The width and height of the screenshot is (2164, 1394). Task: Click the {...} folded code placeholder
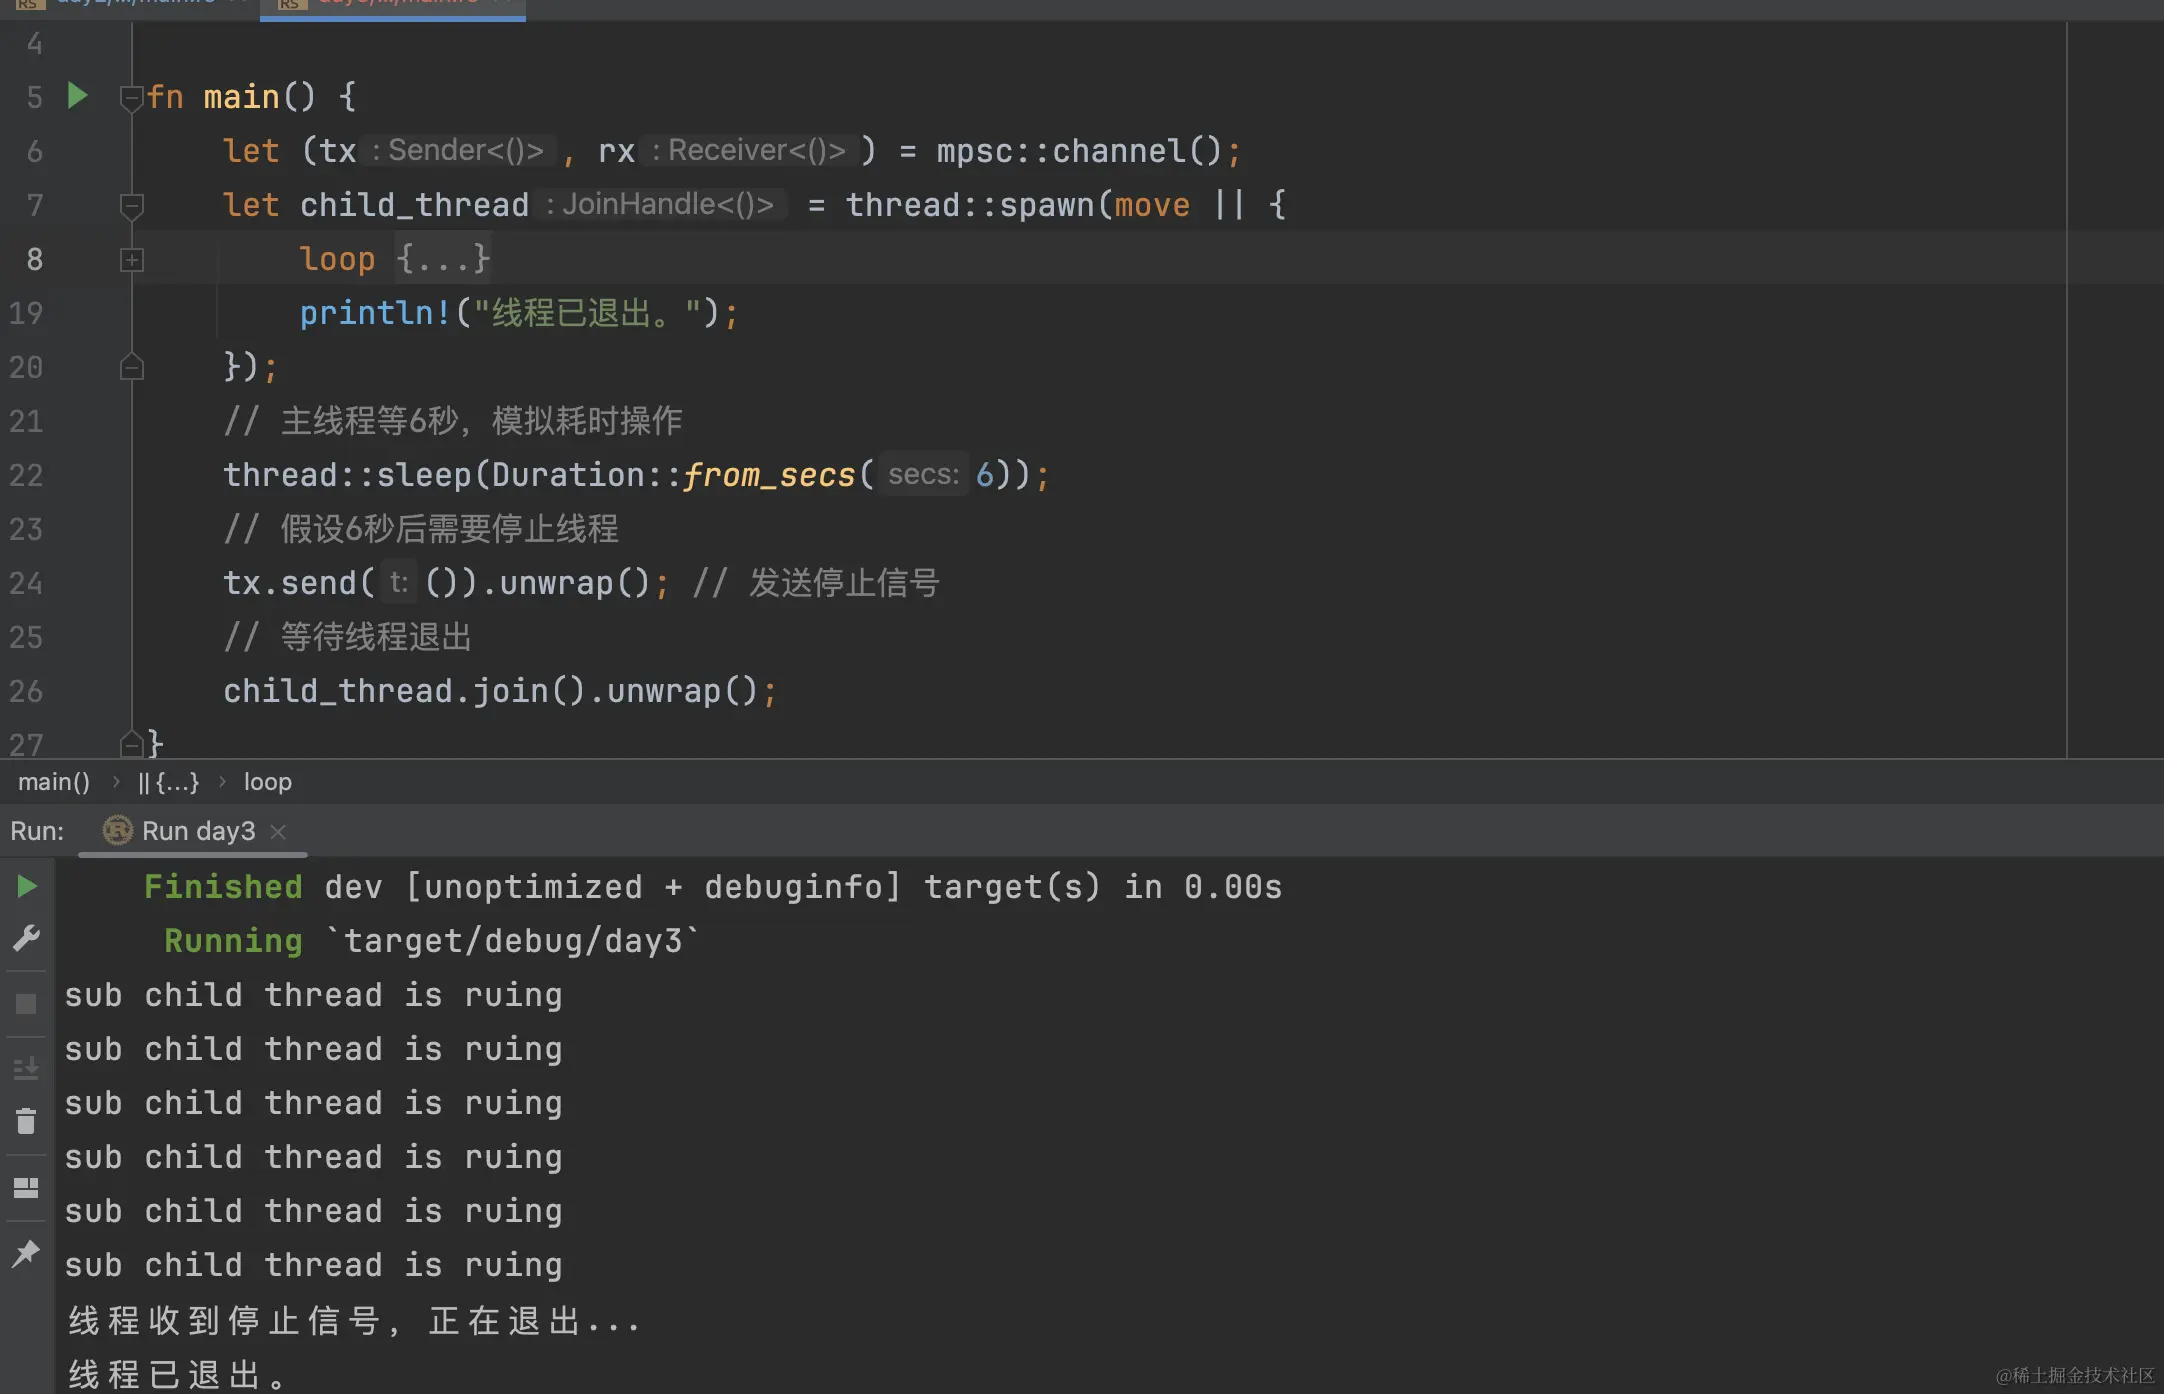(x=442, y=259)
